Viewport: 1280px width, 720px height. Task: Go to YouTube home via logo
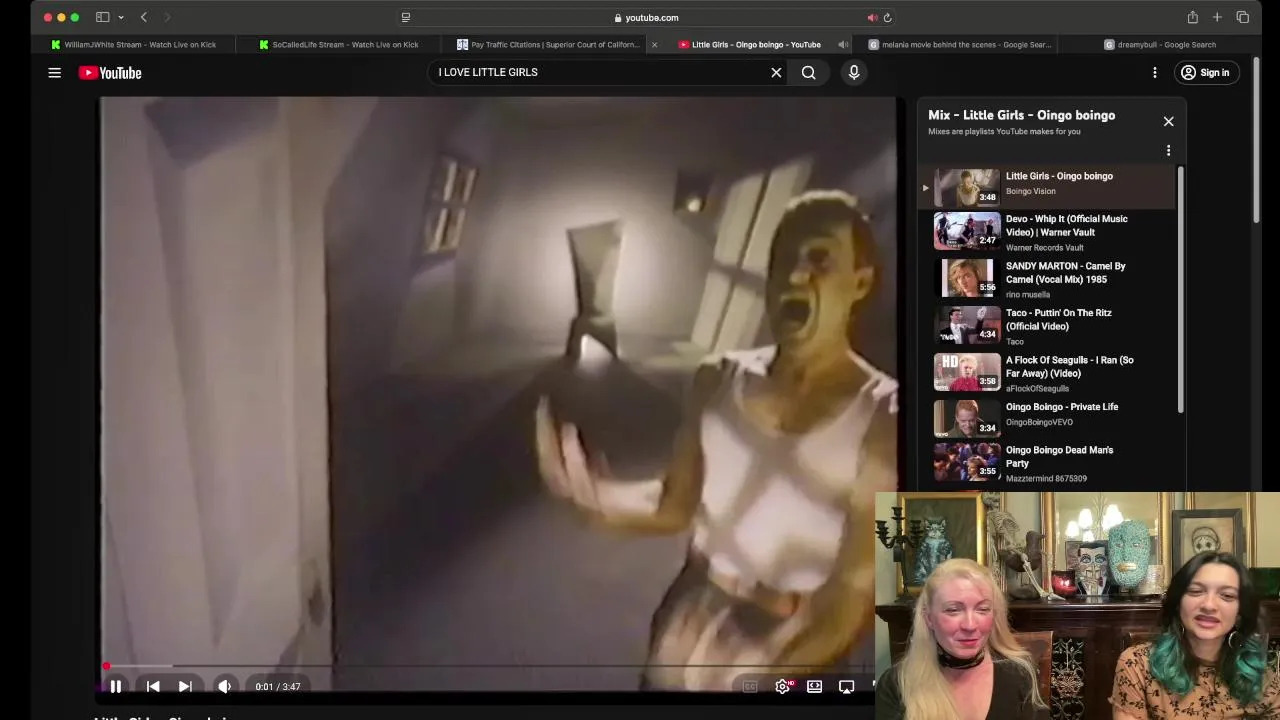pyautogui.click(x=110, y=73)
